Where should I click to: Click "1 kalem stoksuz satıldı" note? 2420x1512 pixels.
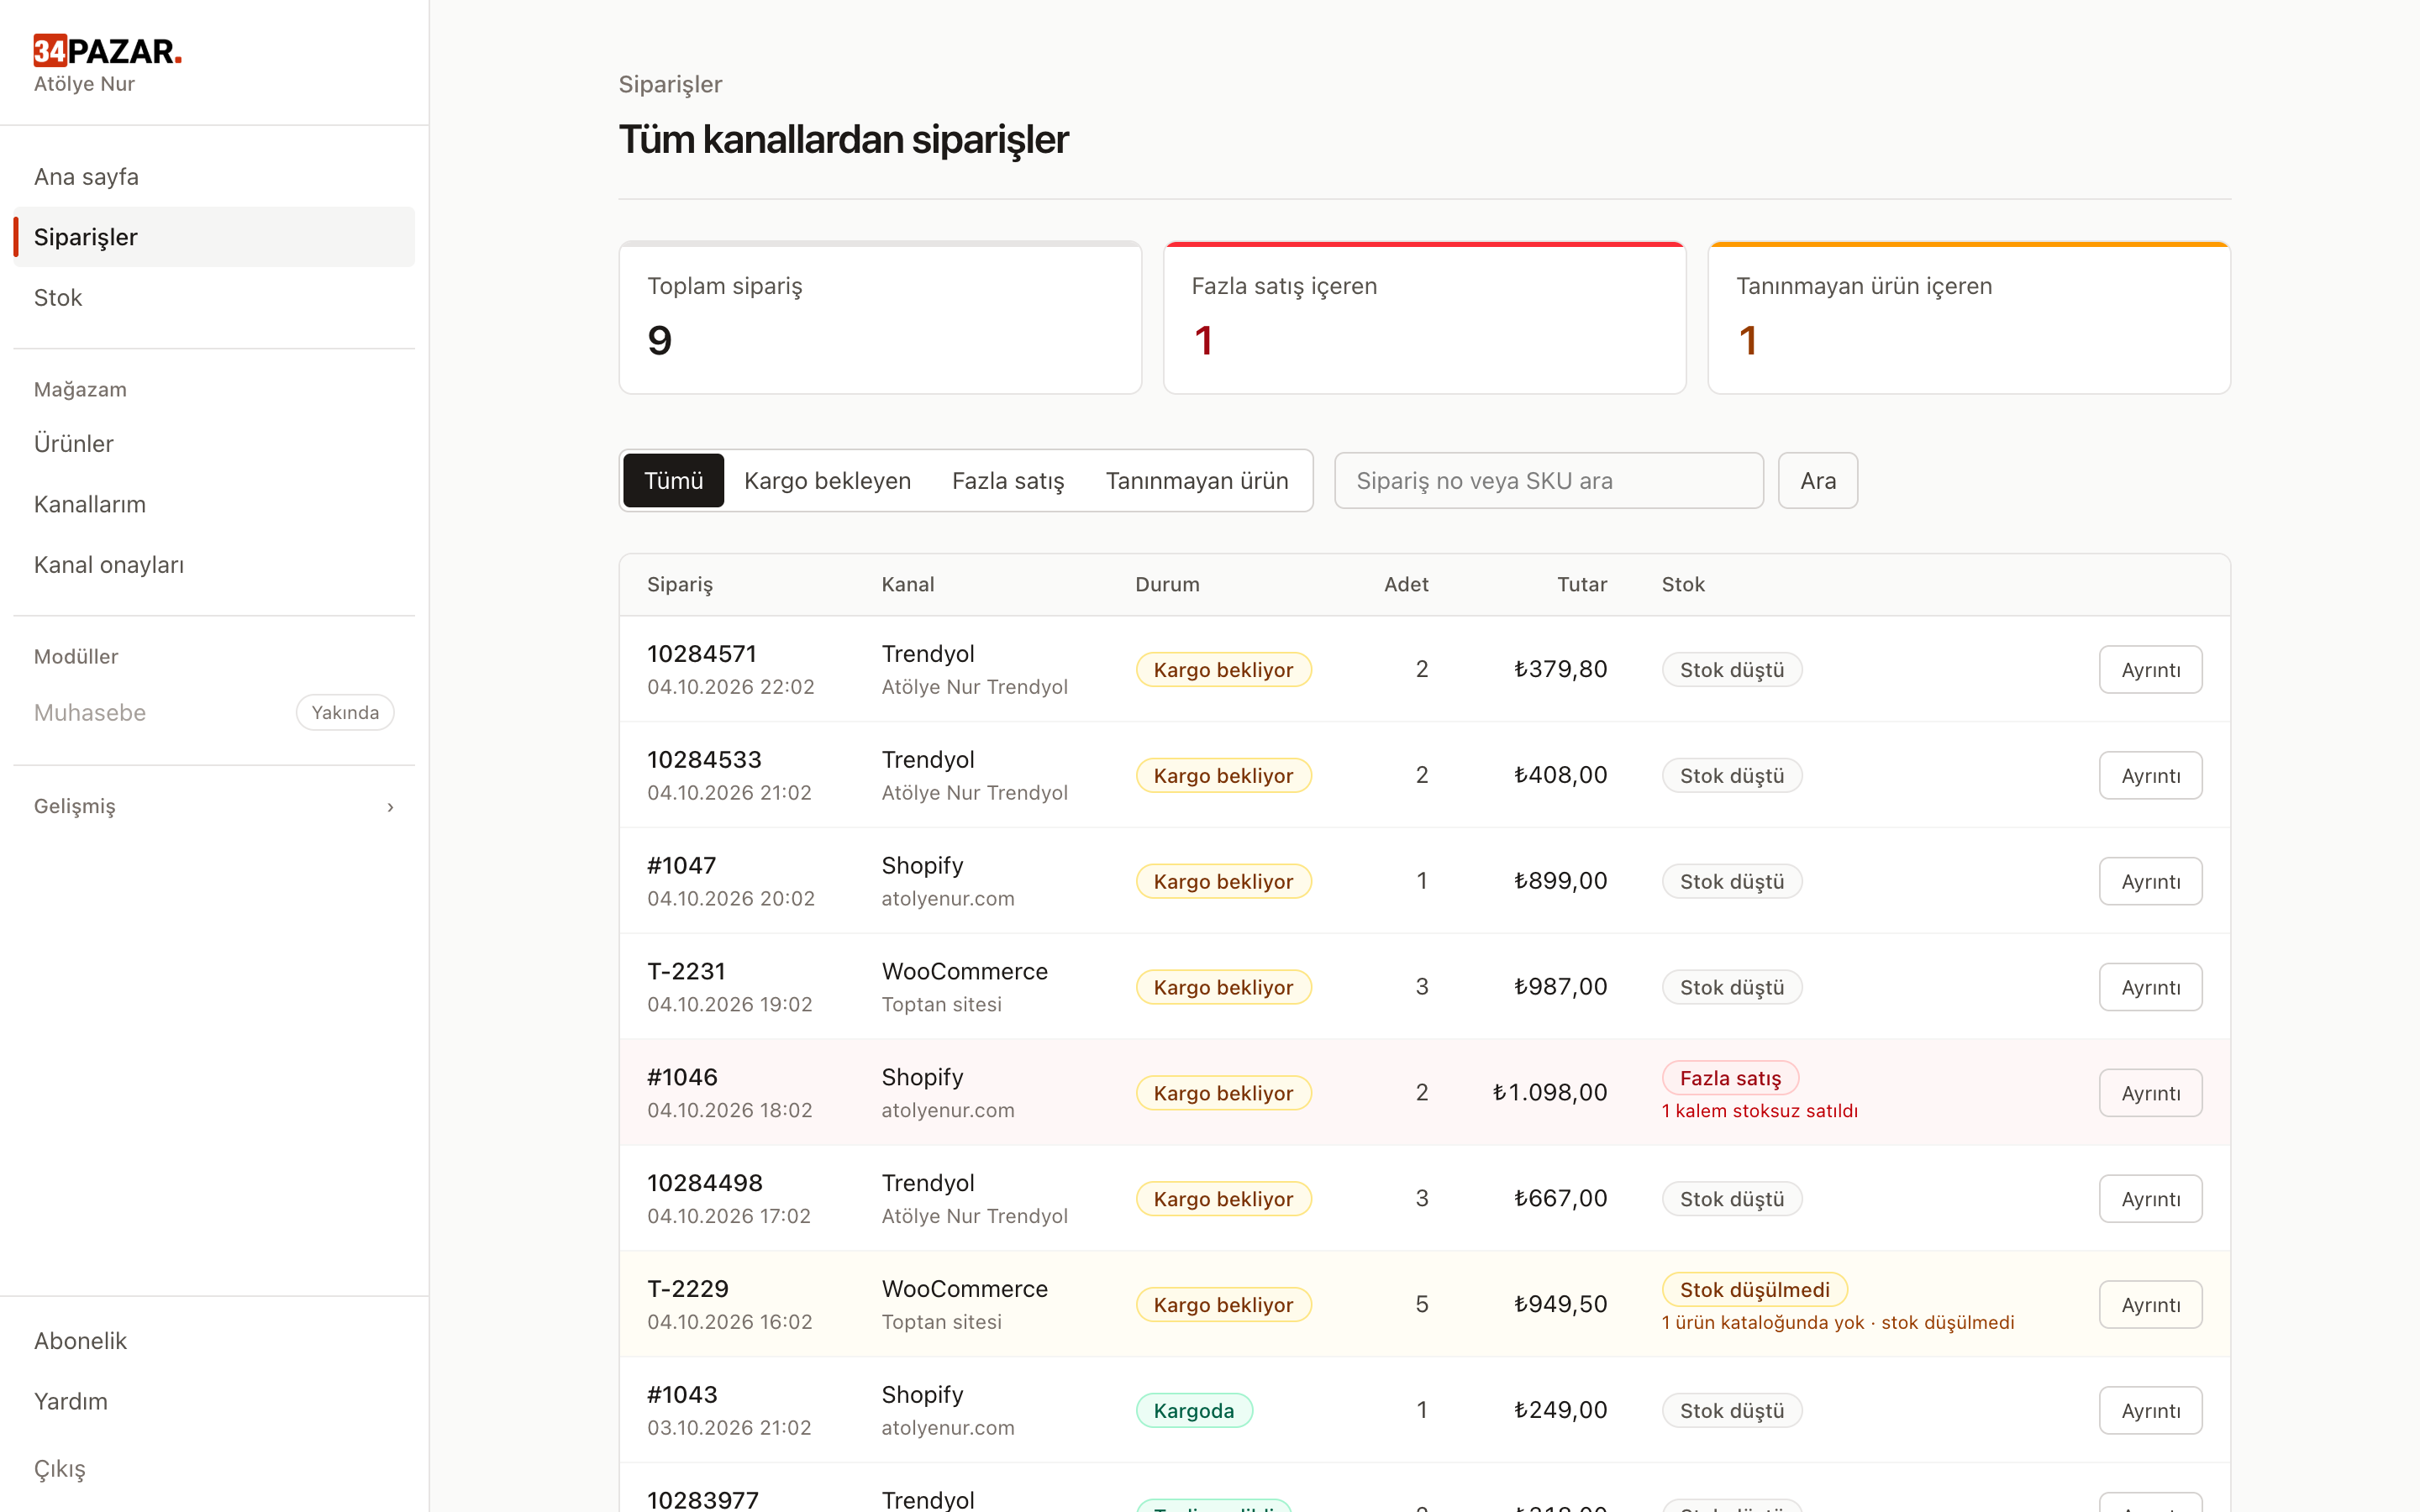tap(1759, 1111)
